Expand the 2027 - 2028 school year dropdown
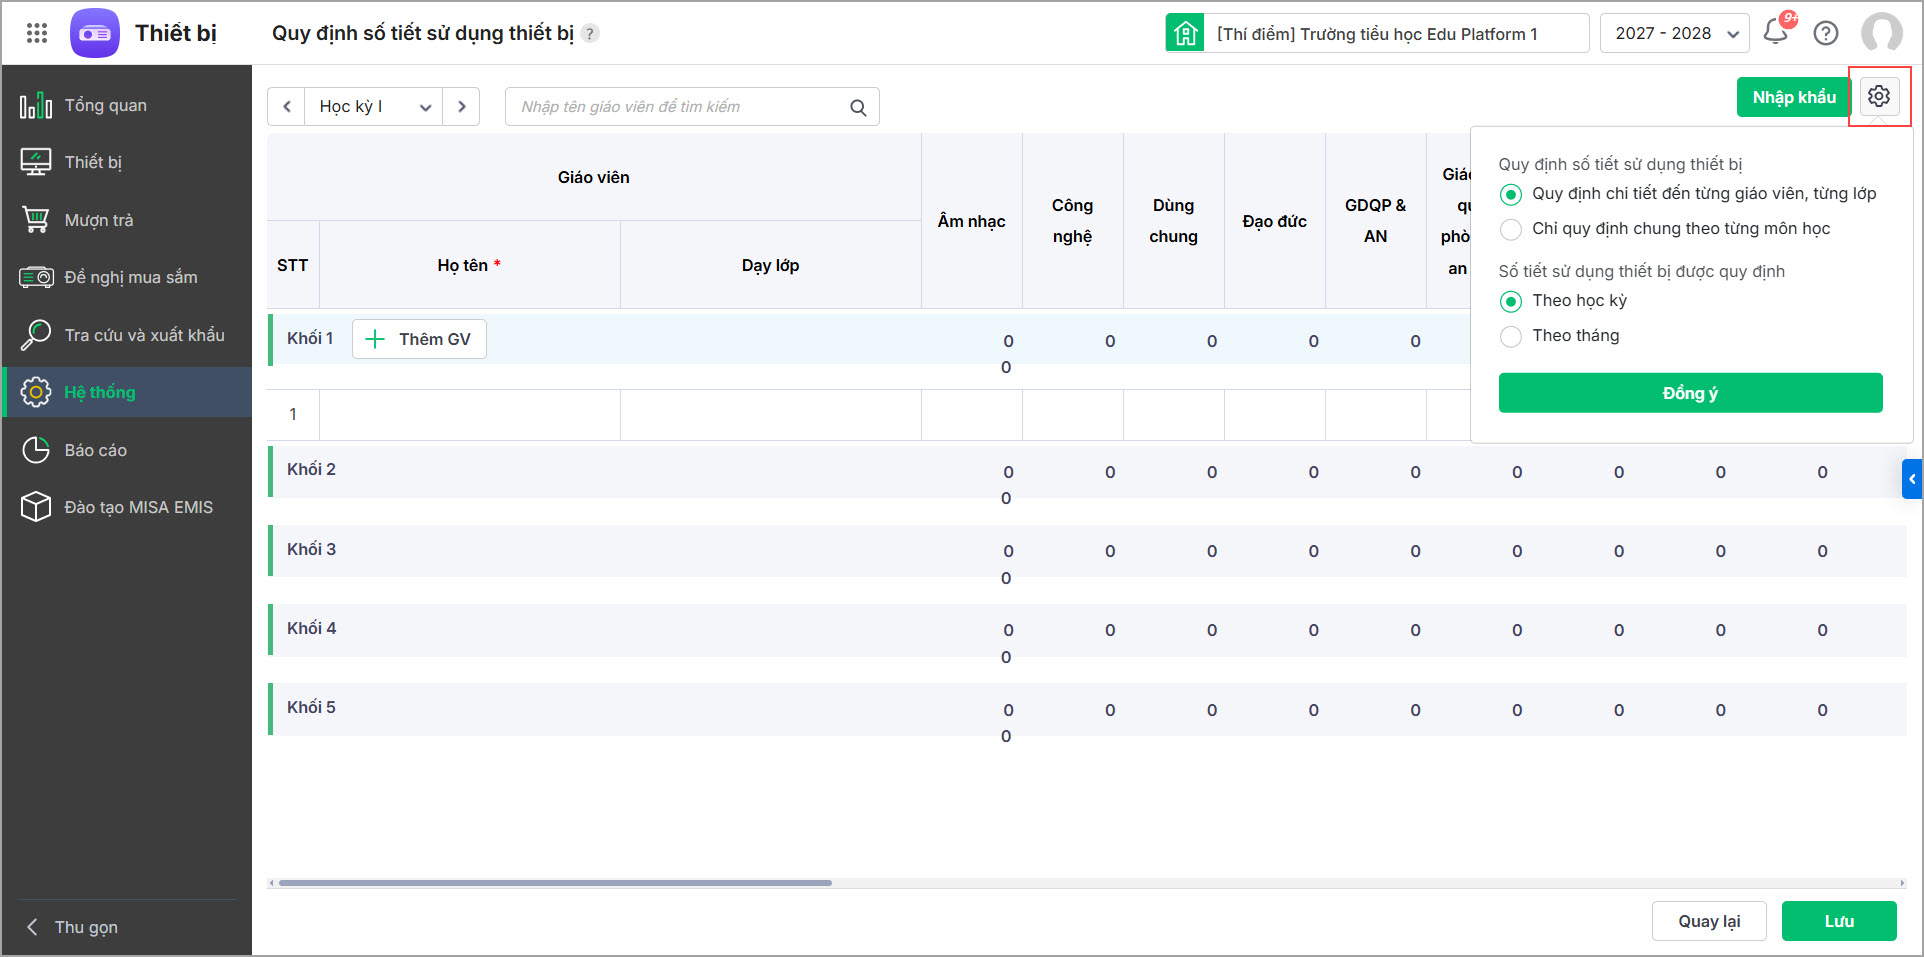 (x=1674, y=33)
